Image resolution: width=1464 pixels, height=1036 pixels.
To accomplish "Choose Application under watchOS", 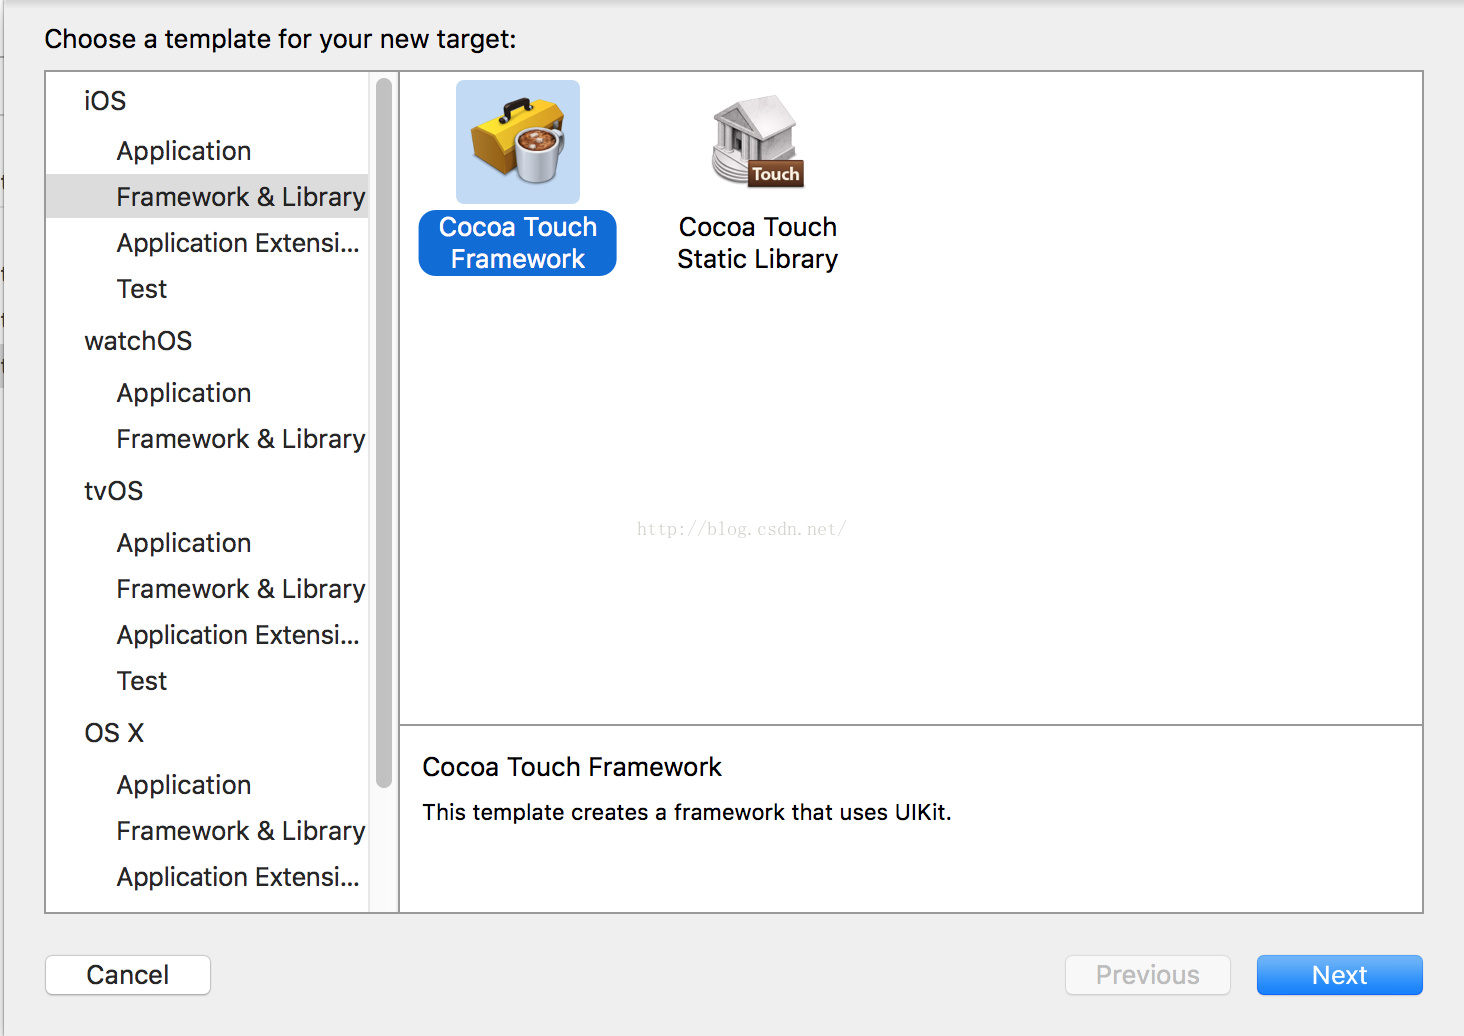I will (184, 393).
